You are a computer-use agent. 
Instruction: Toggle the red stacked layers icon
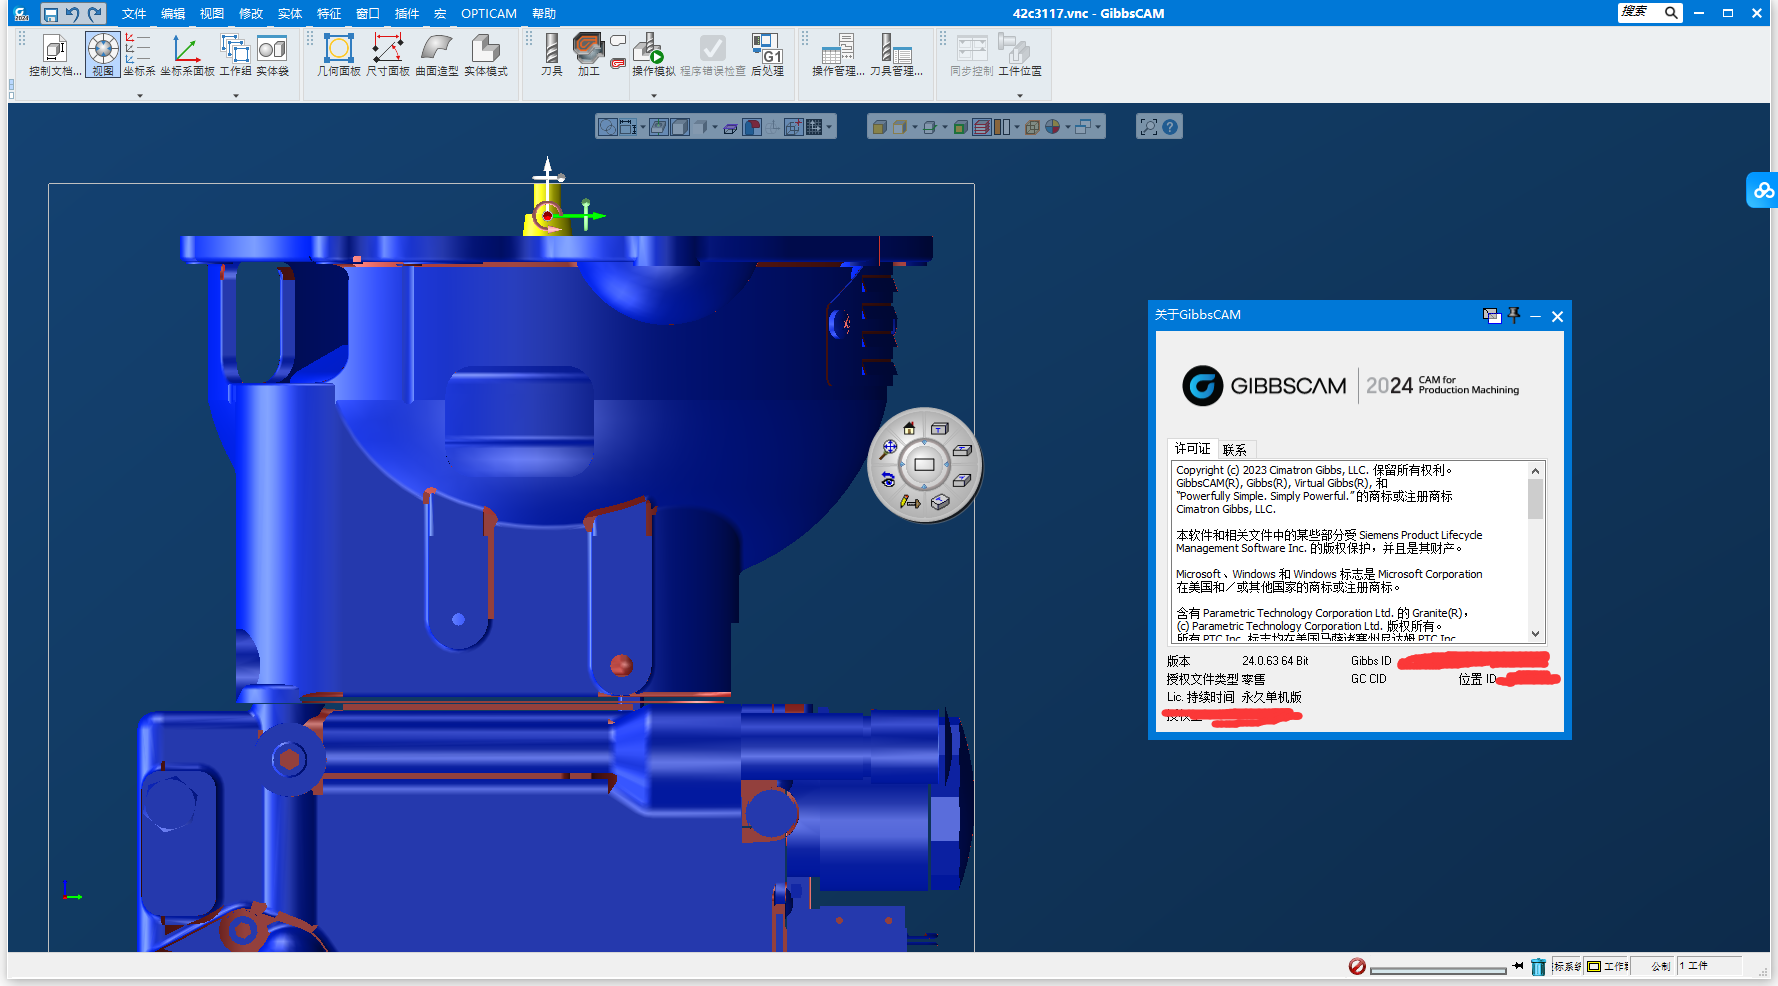pyautogui.click(x=982, y=127)
